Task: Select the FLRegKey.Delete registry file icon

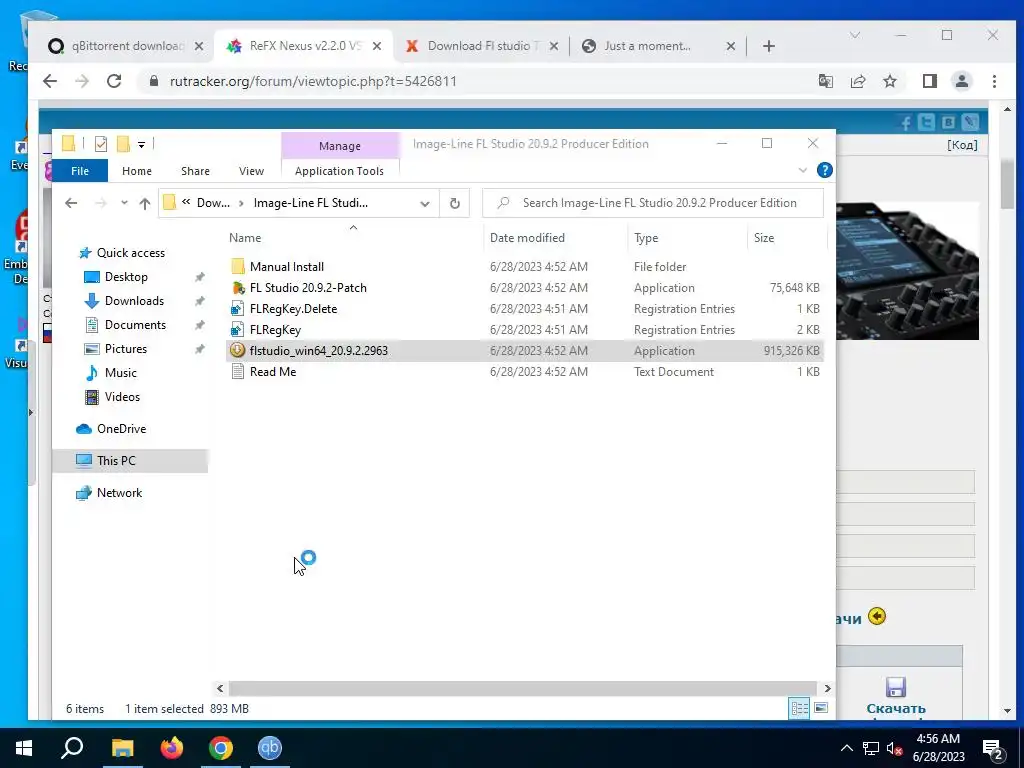Action: coord(238,308)
